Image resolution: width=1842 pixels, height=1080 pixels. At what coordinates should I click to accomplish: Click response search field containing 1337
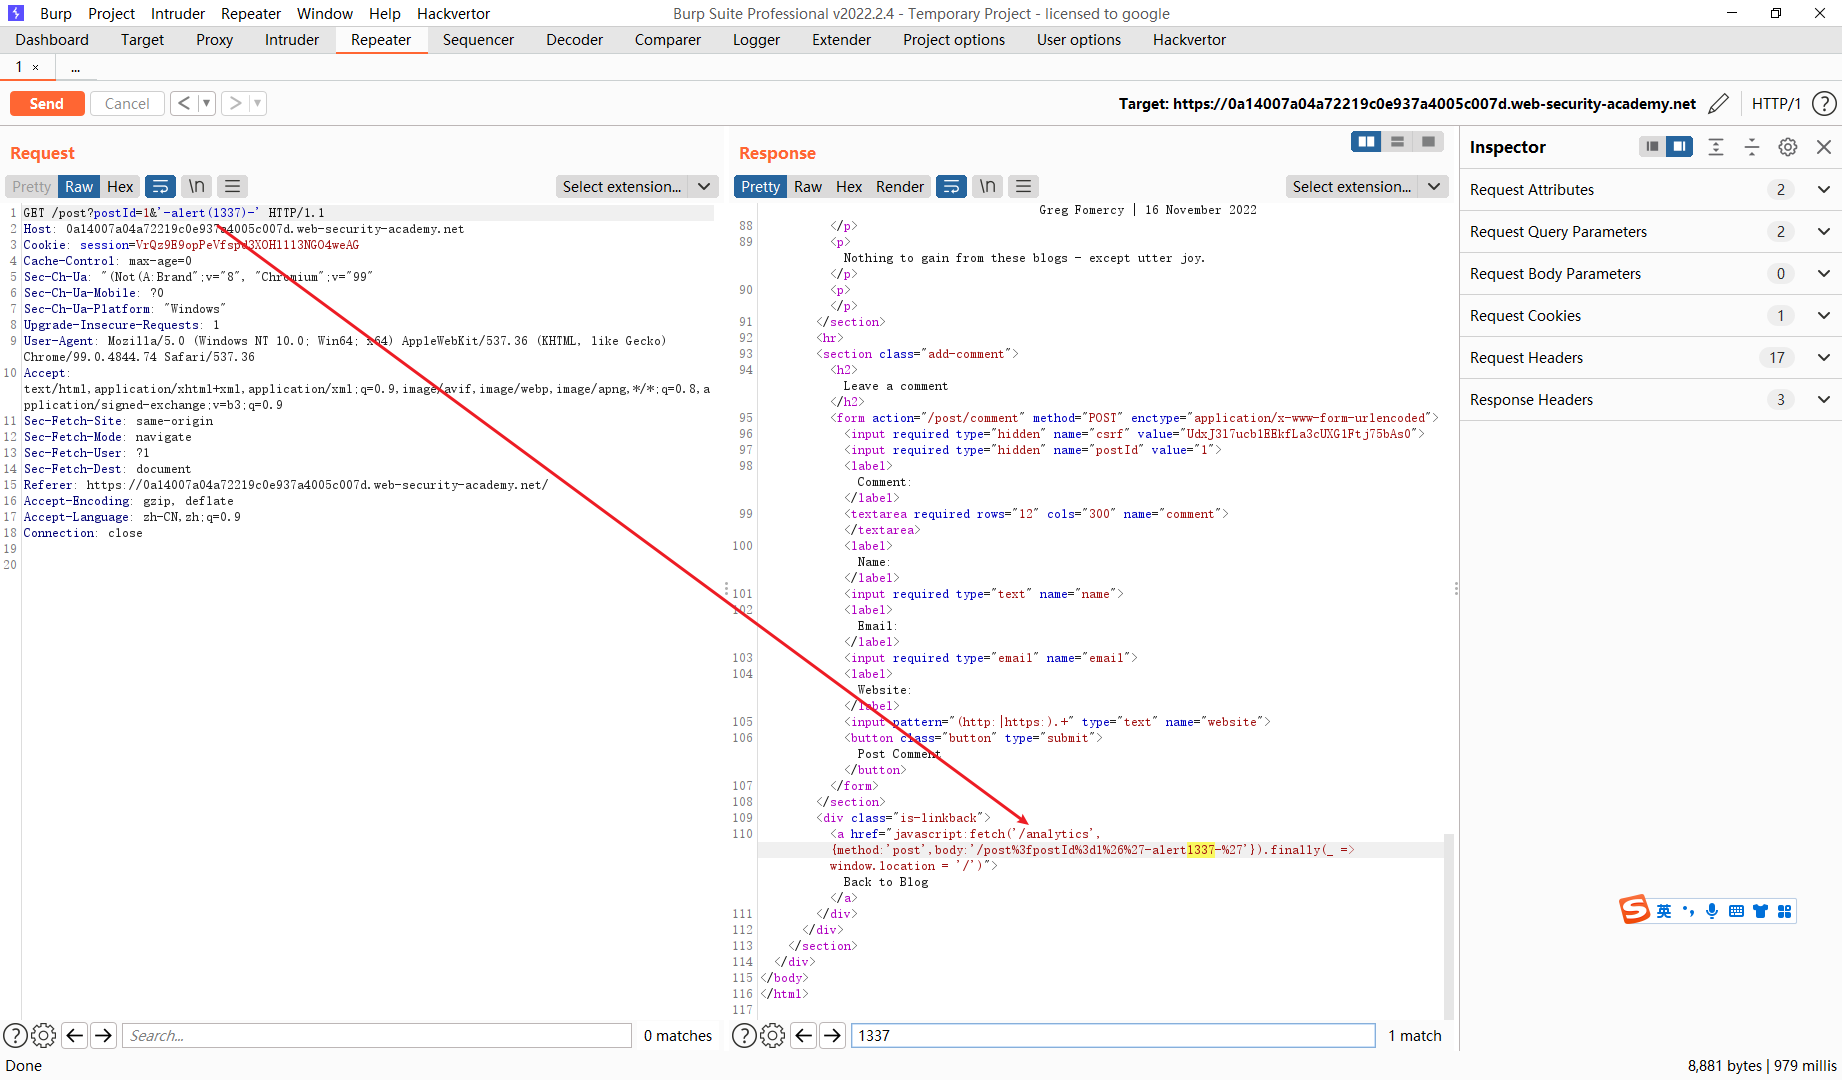click(1113, 1036)
